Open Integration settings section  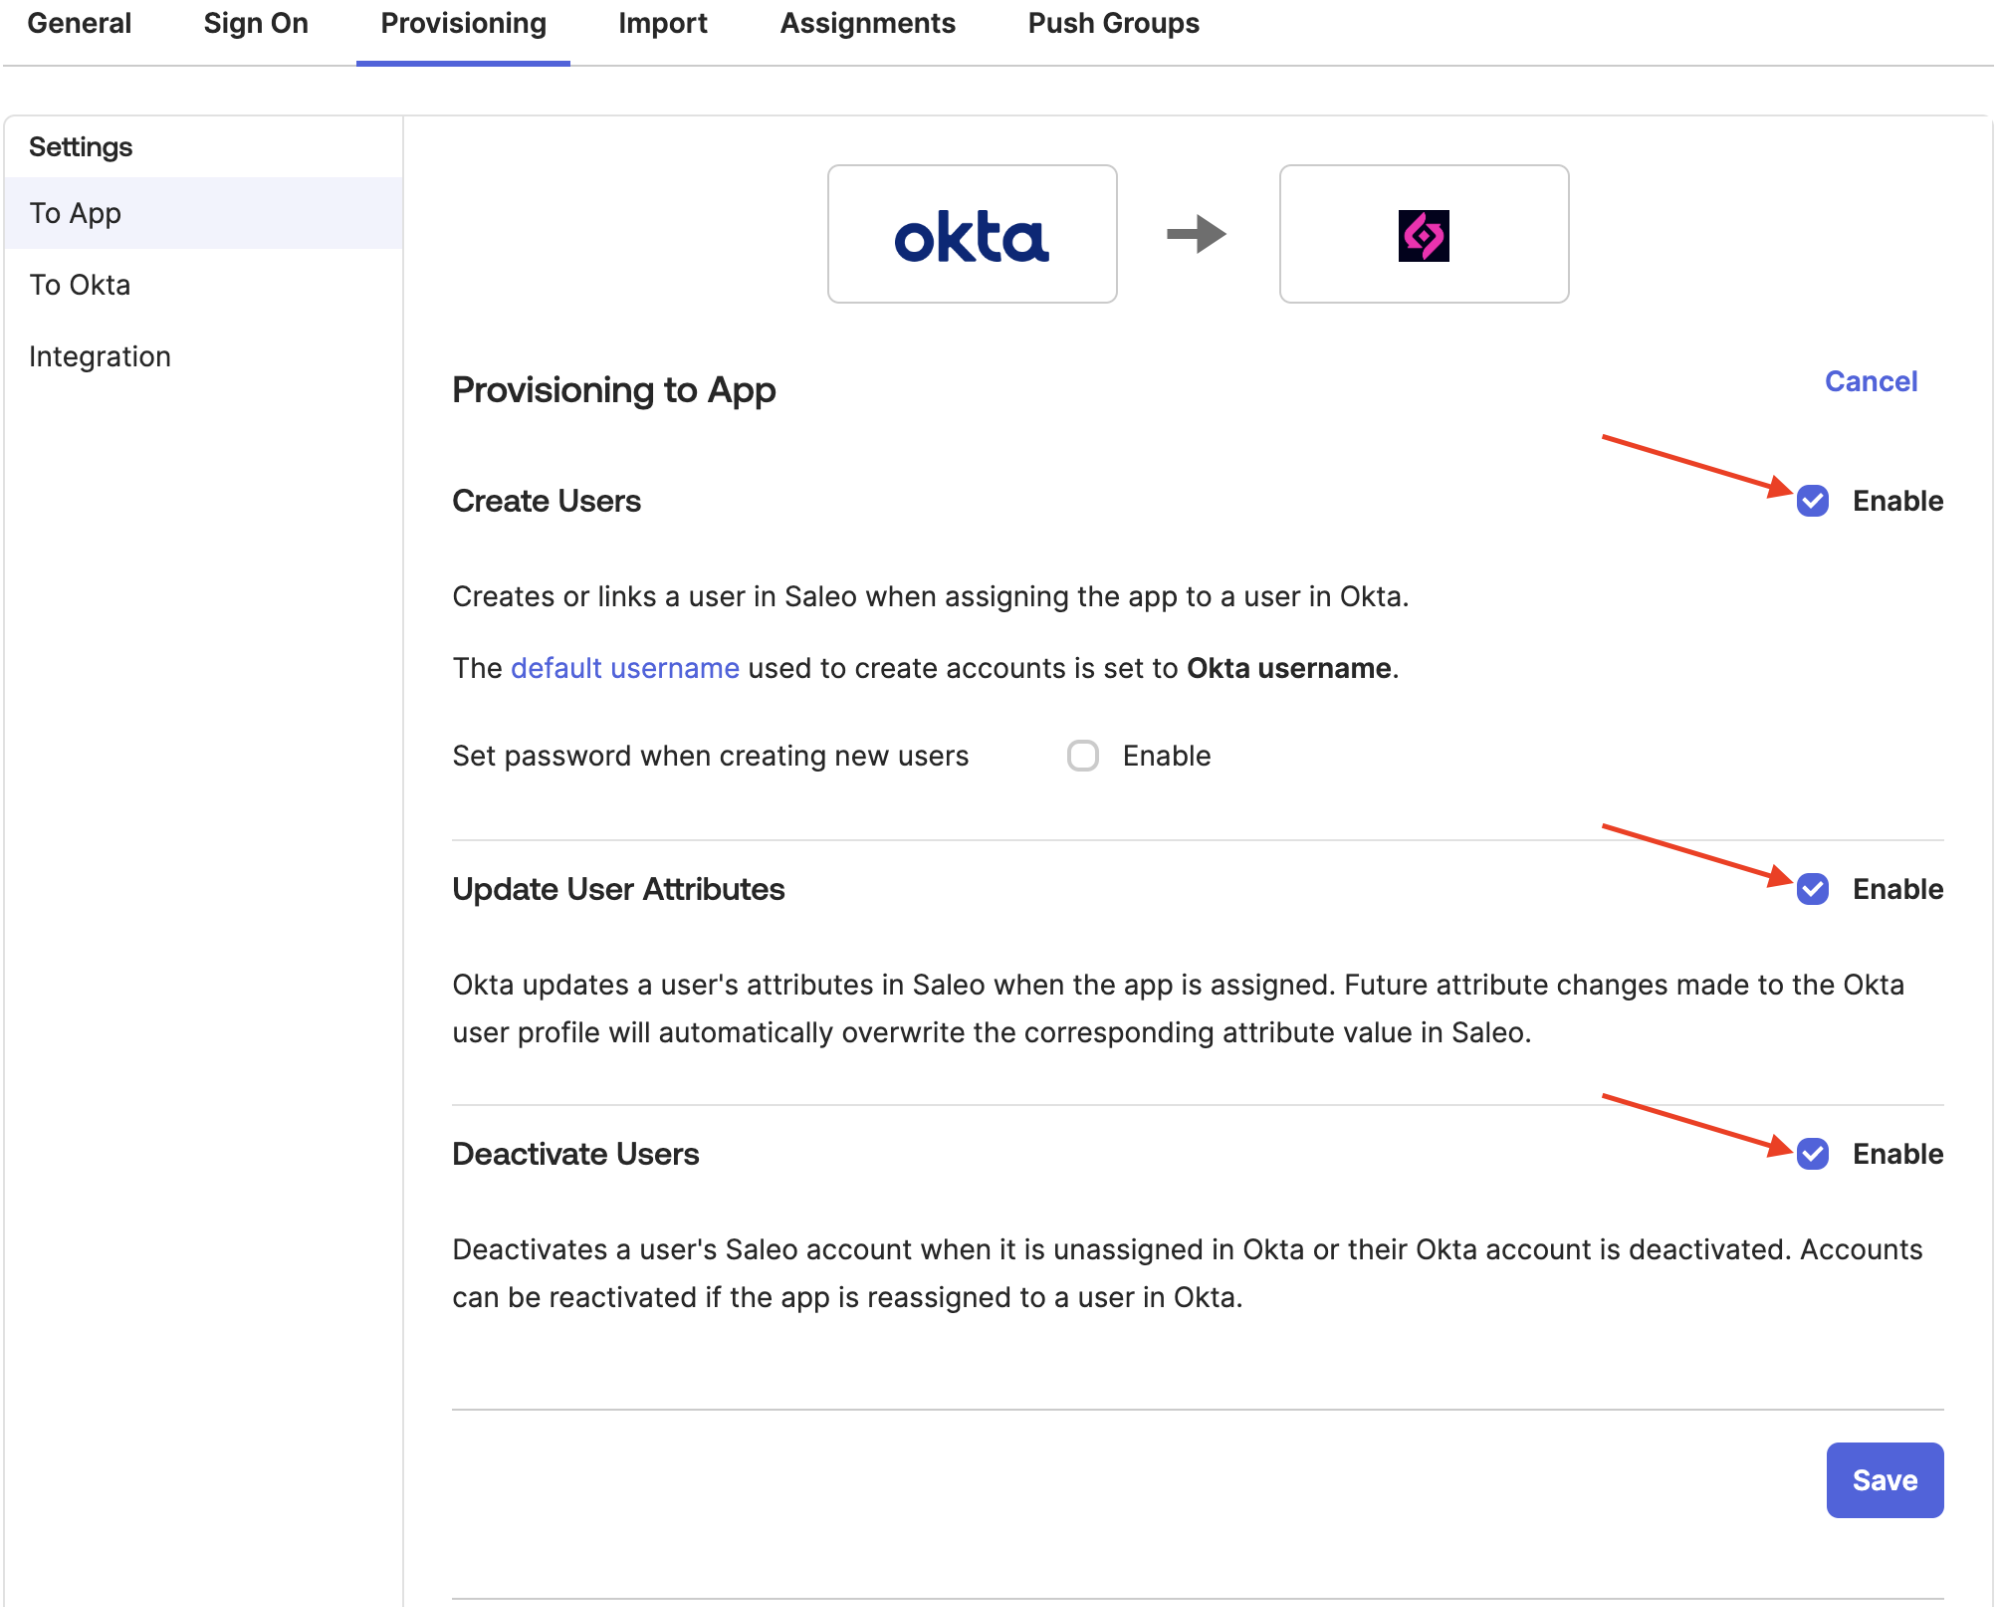click(100, 357)
